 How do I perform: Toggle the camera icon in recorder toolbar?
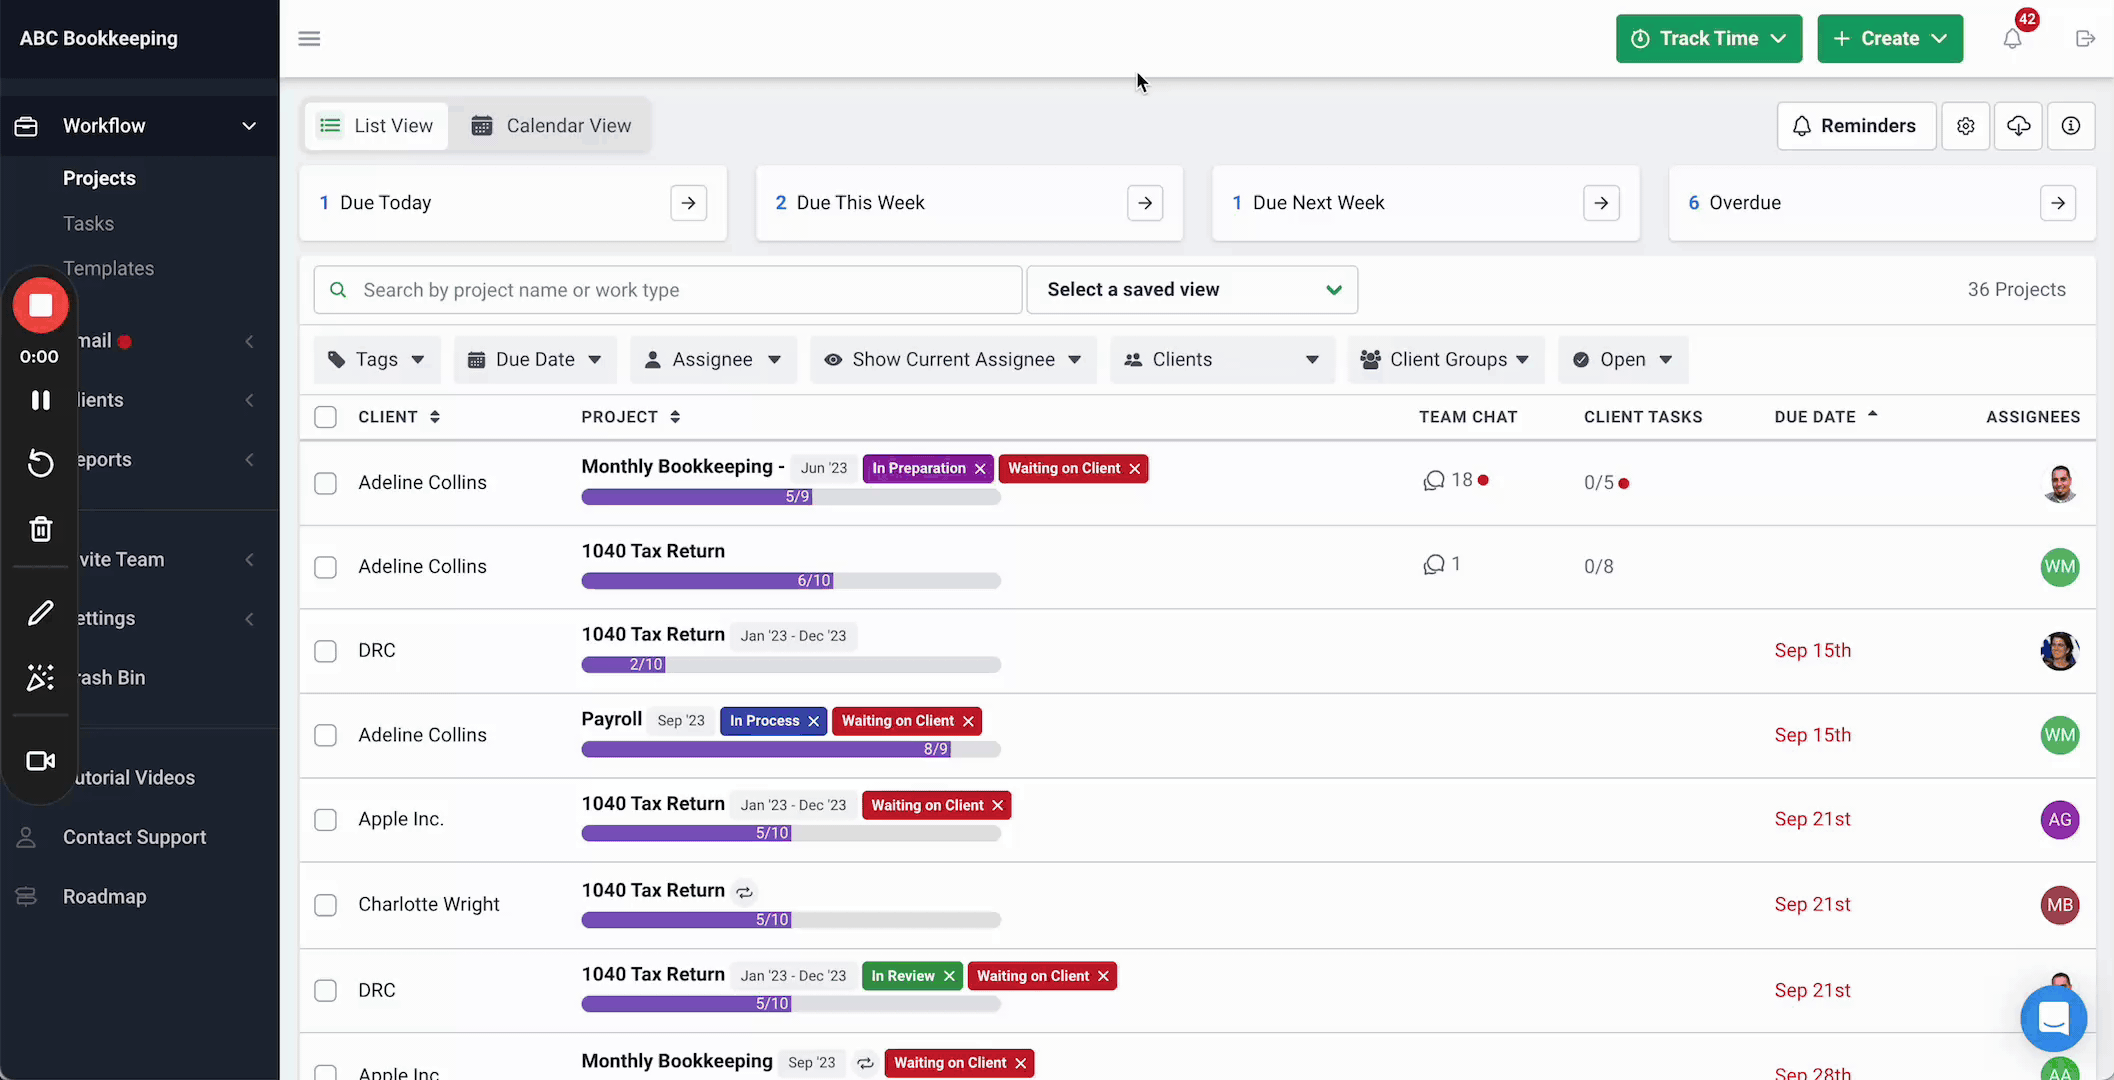[41, 761]
